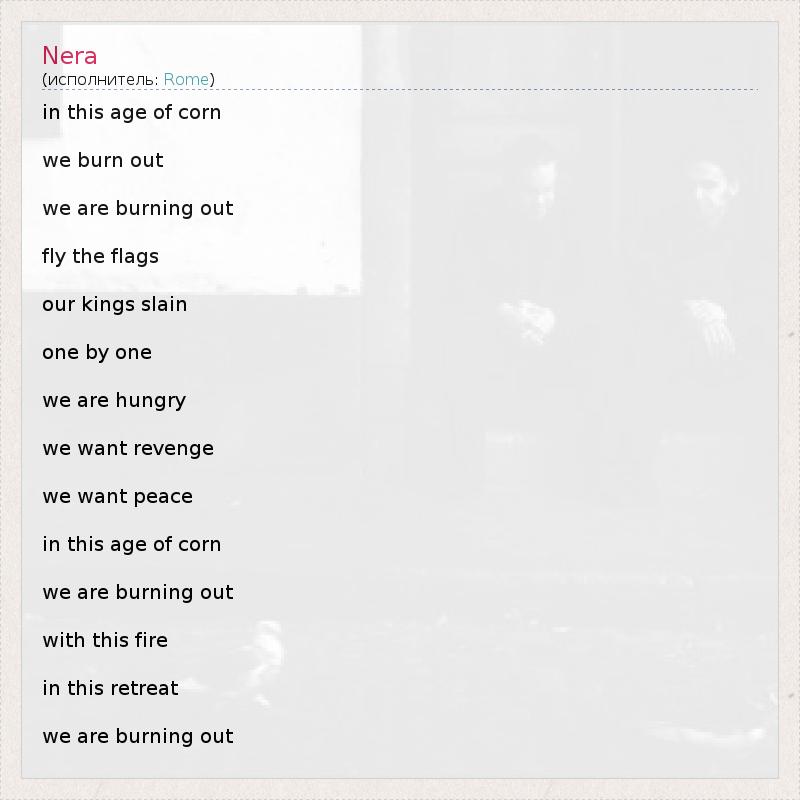Select the line "we want revenge"
The image size is (800, 800).
point(128,448)
